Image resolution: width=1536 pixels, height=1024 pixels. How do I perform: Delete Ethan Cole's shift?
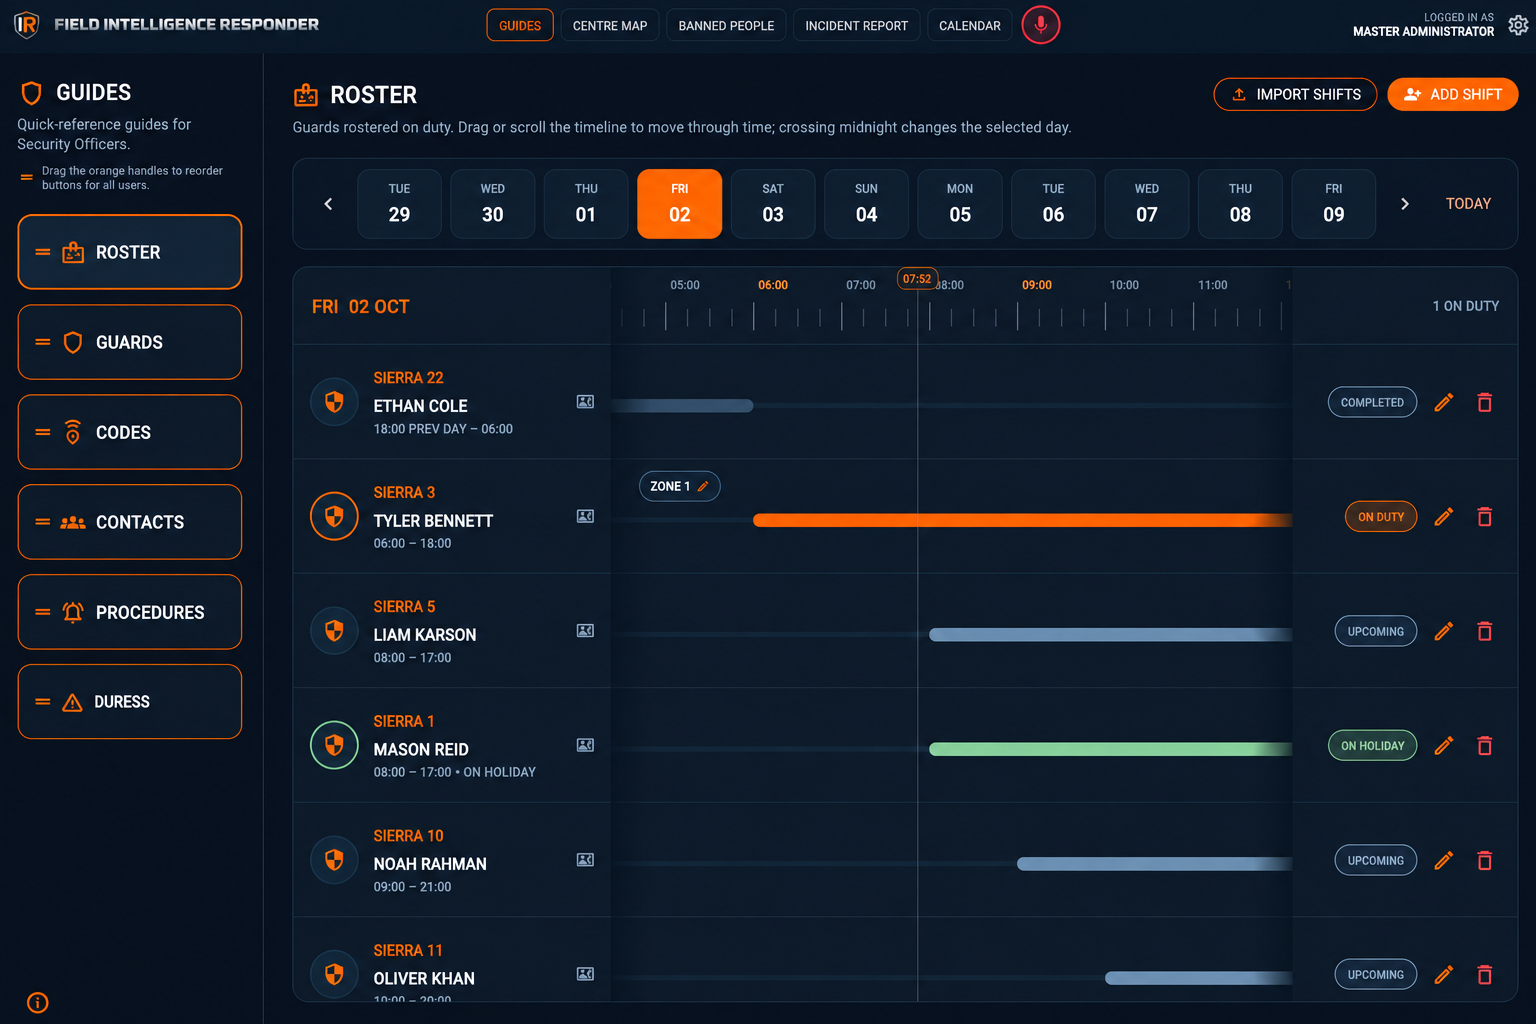pos(1485,403)
